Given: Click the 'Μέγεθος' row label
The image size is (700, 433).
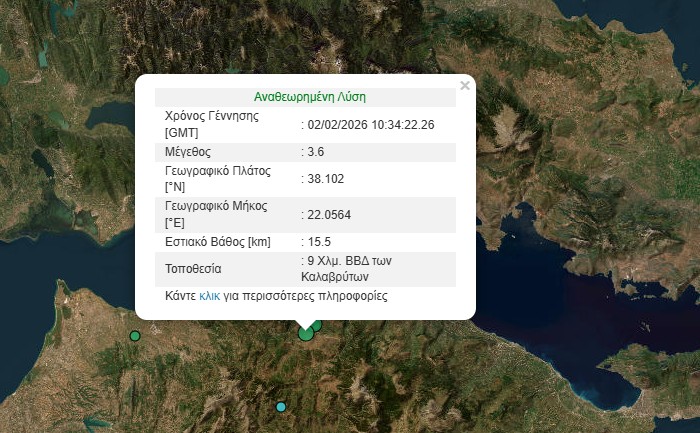Looking at the screenshot, I should pyautogui.click(x=190, y=151).
